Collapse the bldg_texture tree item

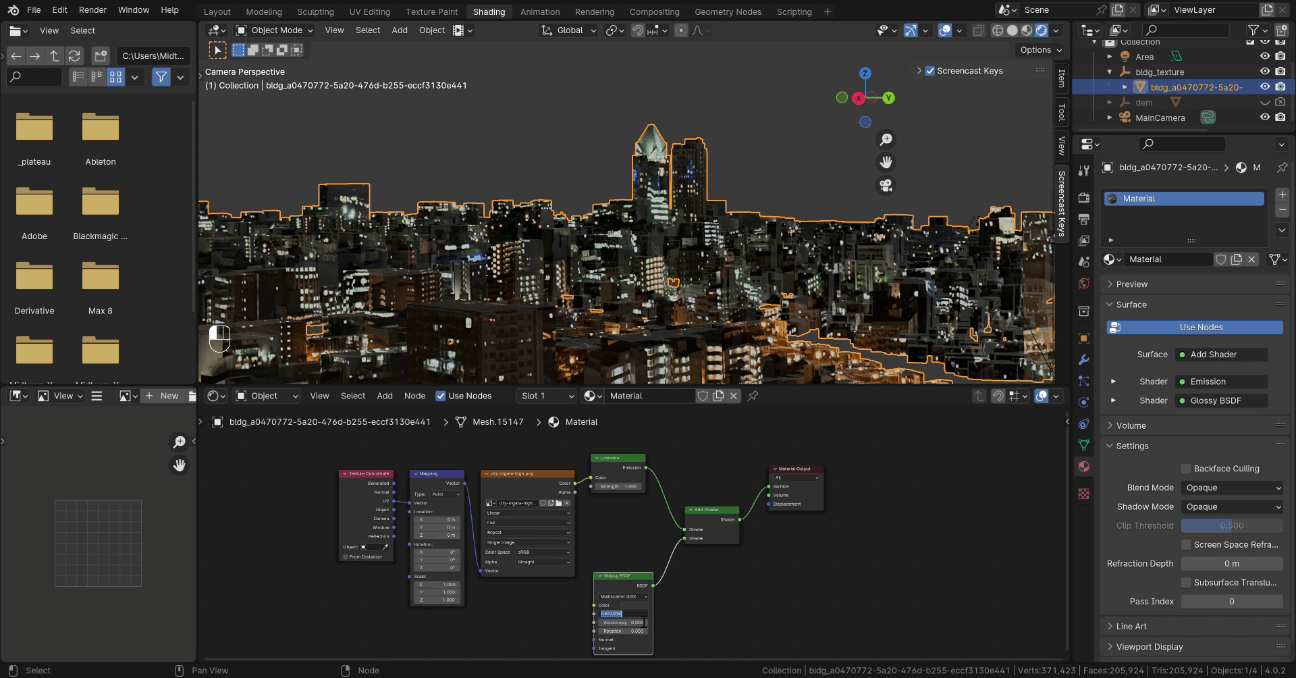[1110, 72]
